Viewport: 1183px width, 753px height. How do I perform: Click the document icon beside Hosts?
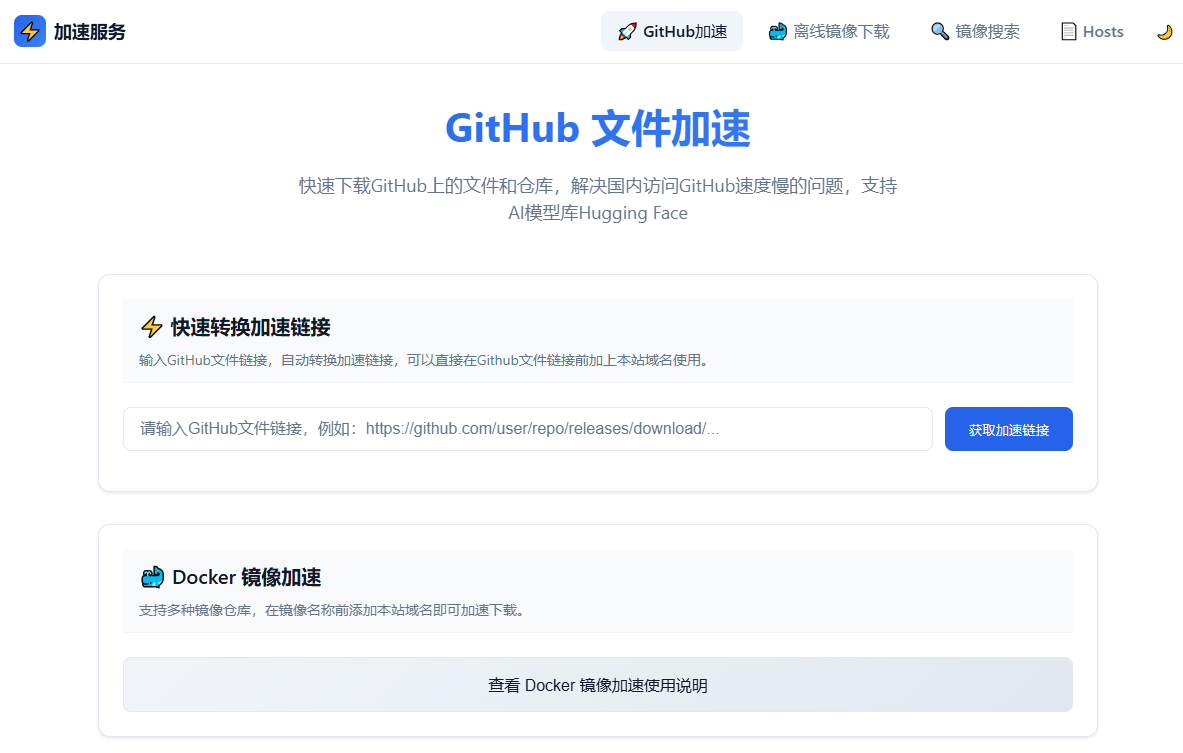[1068, 32]
